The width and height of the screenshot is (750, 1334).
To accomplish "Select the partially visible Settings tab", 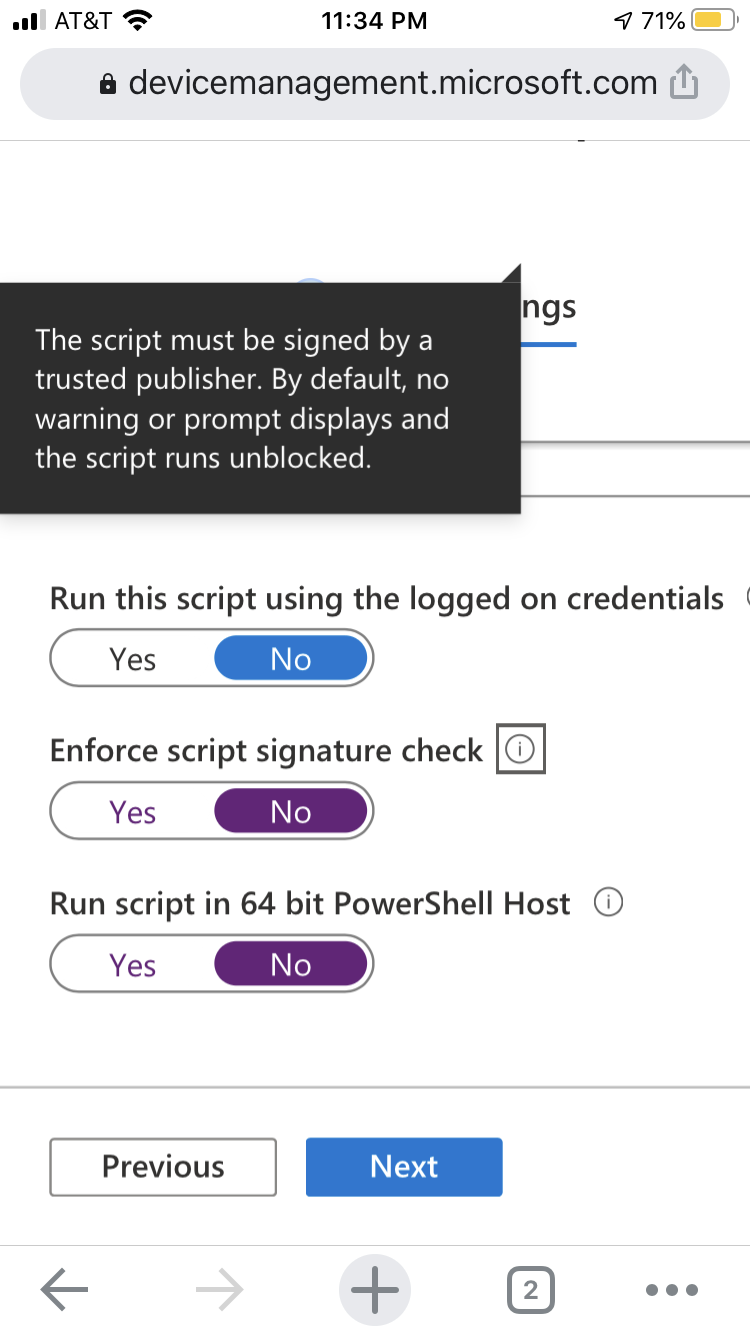I will (546, 307).
